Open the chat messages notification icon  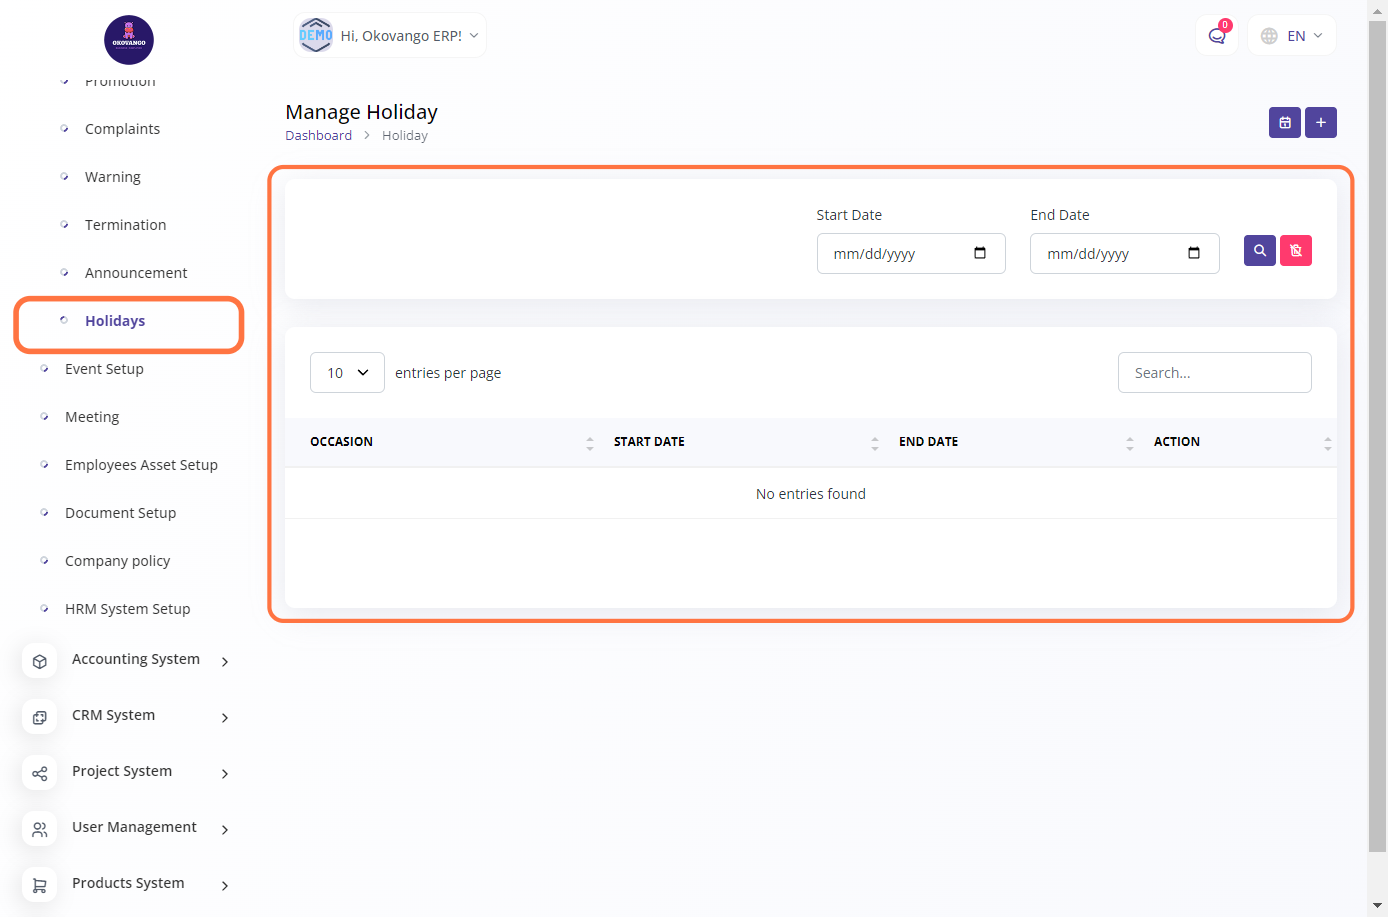click(1216, 36)
